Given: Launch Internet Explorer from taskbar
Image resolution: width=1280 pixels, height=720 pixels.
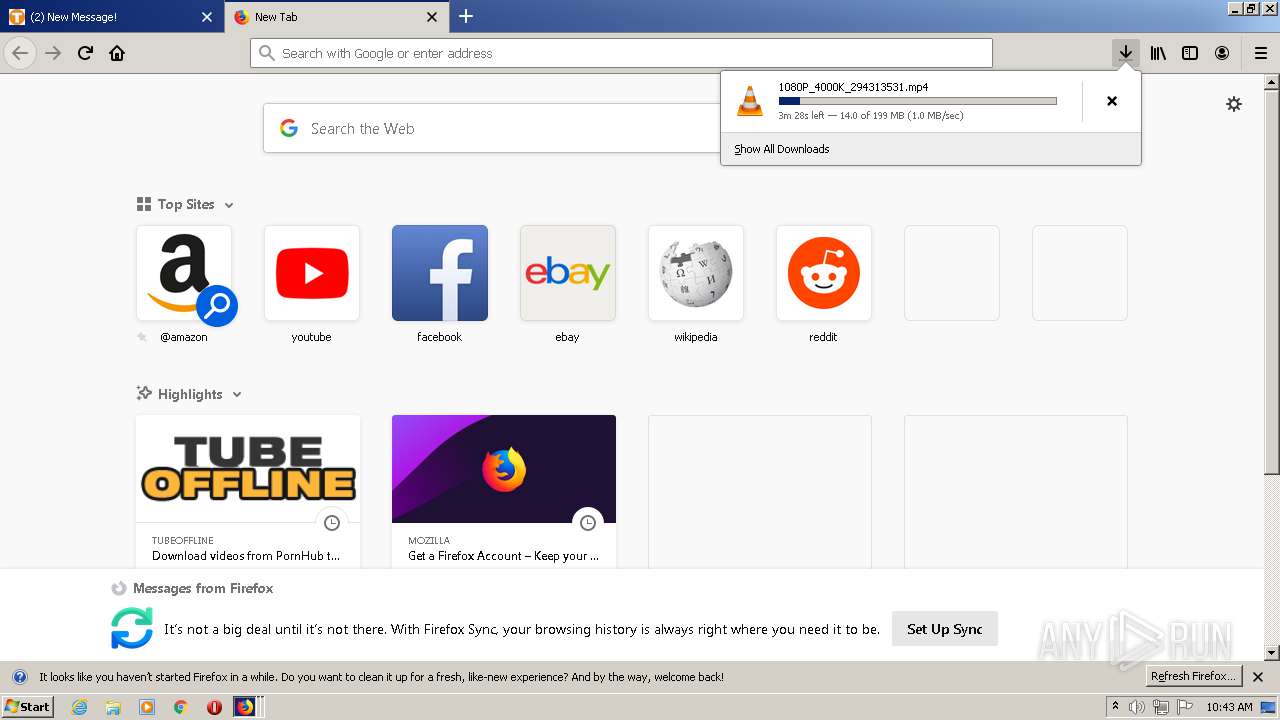Looking at the screenshot, I should (80, 707).
